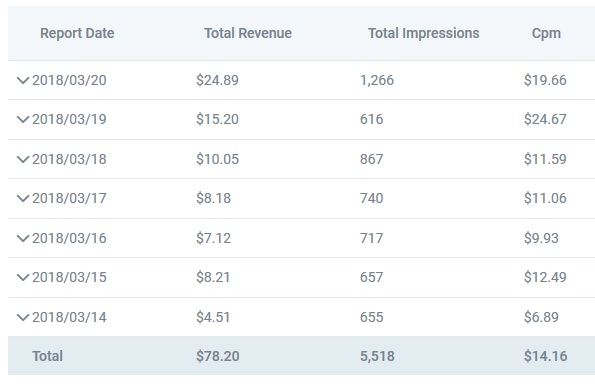This screenshot has height=384, width=595.
Task: Select the 2018/03/20 date text
Action: pos(69,80)
